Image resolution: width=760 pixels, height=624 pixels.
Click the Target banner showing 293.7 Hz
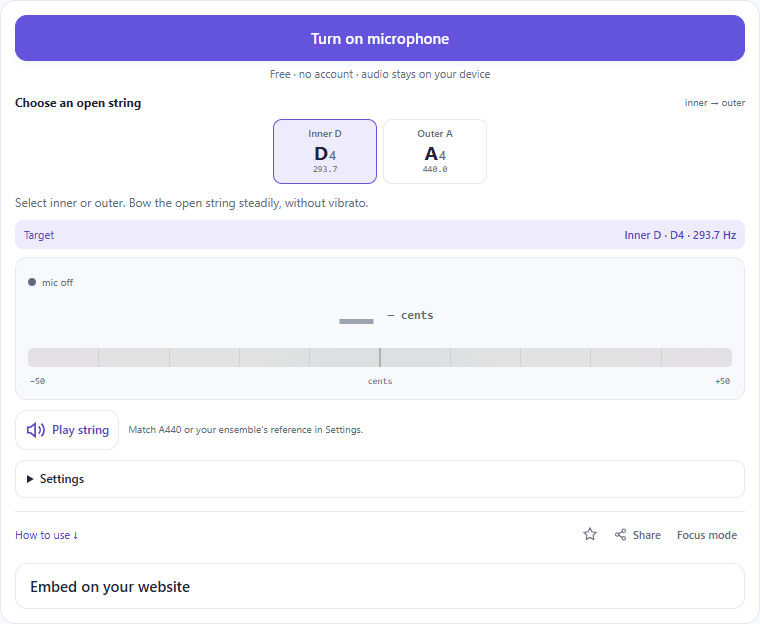[x=380, y=235]
